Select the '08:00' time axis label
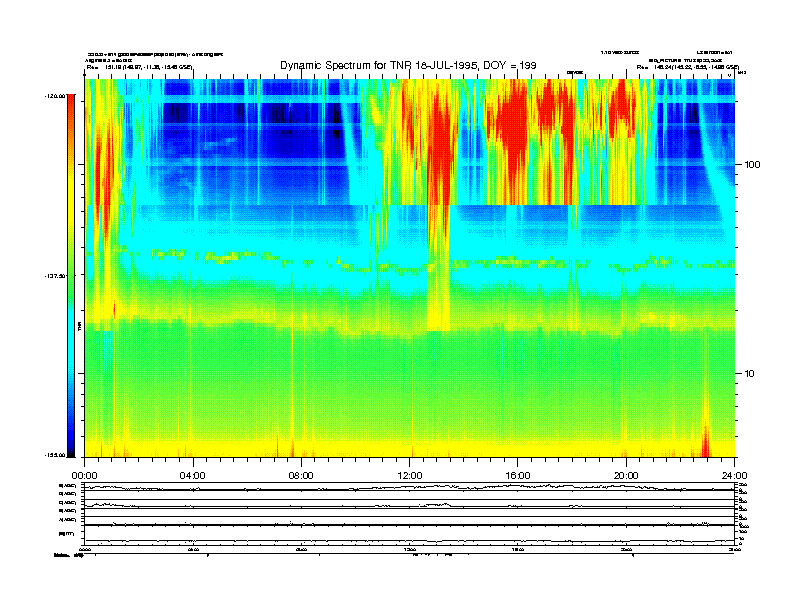Image resolution: width=792 pixels, height=612 pixels. click(x=301, y=476)
